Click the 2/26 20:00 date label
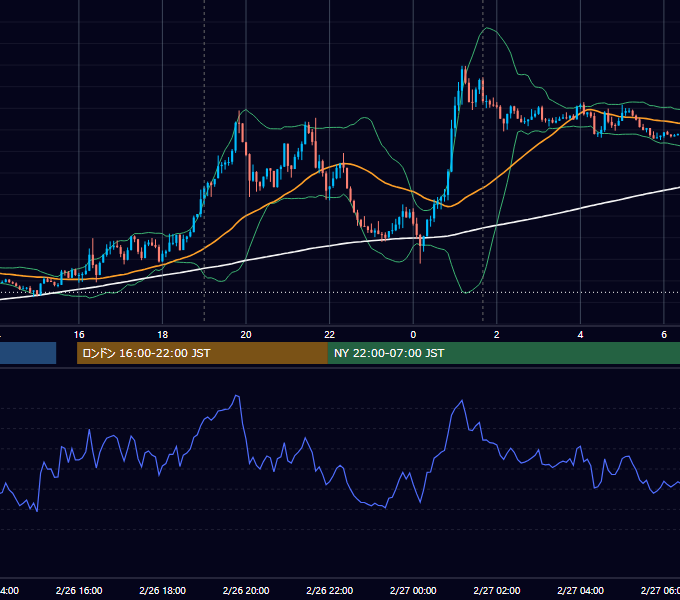The image size is (680, 600). point(246,590)
